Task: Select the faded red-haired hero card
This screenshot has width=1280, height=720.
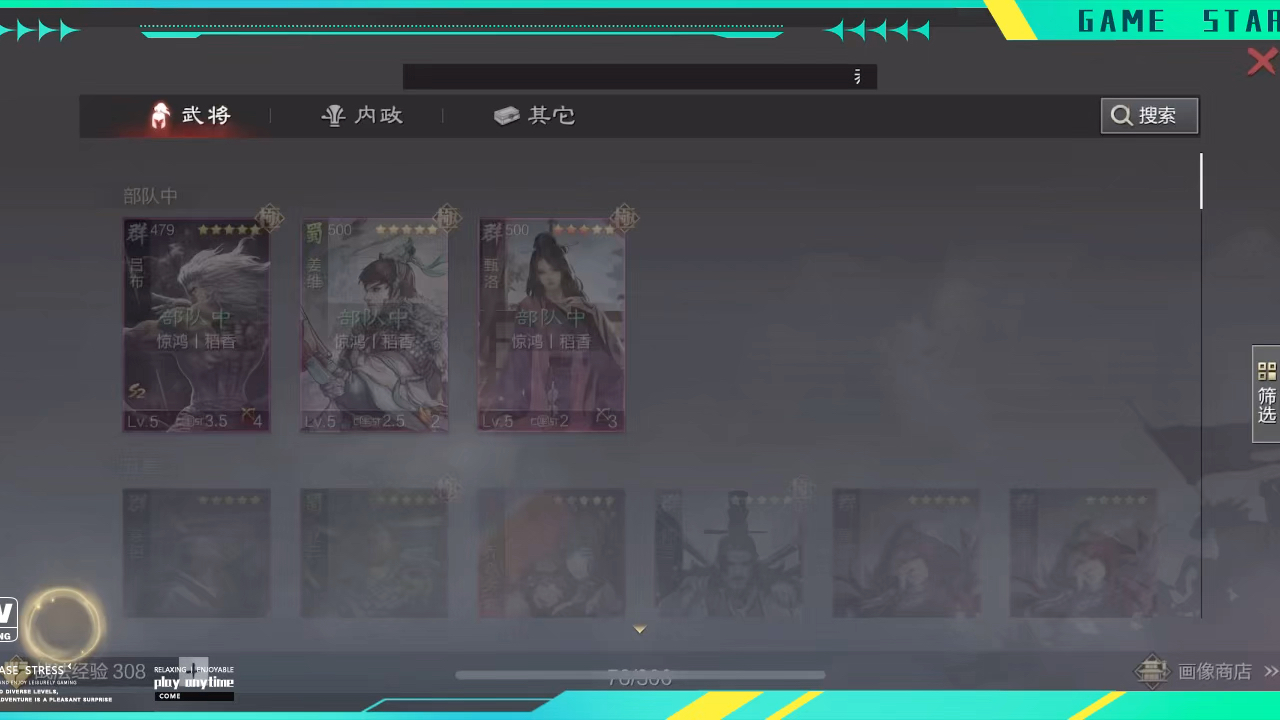Action: point(551,553)
